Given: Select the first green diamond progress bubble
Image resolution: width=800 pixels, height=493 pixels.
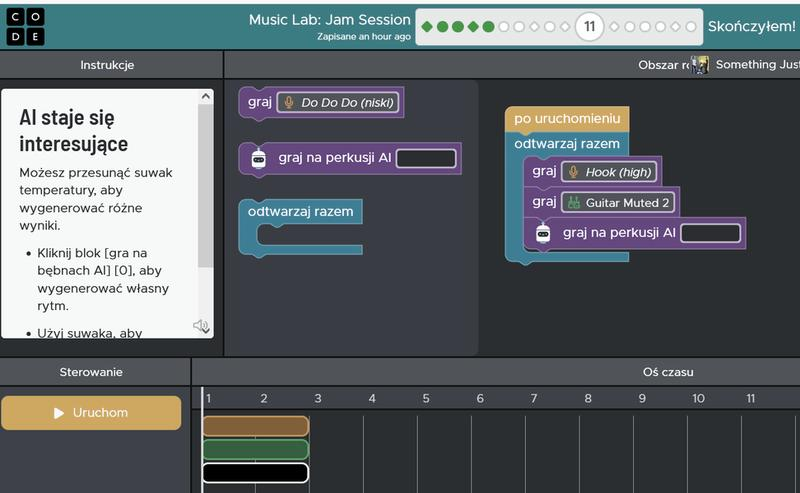Looking at the screenshot, I should pos(428,27).
